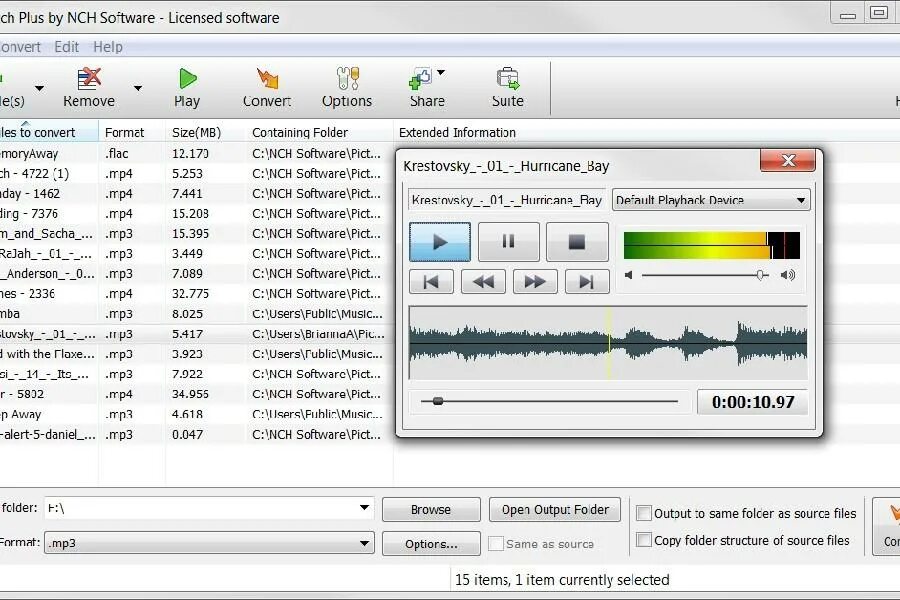
Task: Select the row with size 15.395
Action: [x=196, y=234]
